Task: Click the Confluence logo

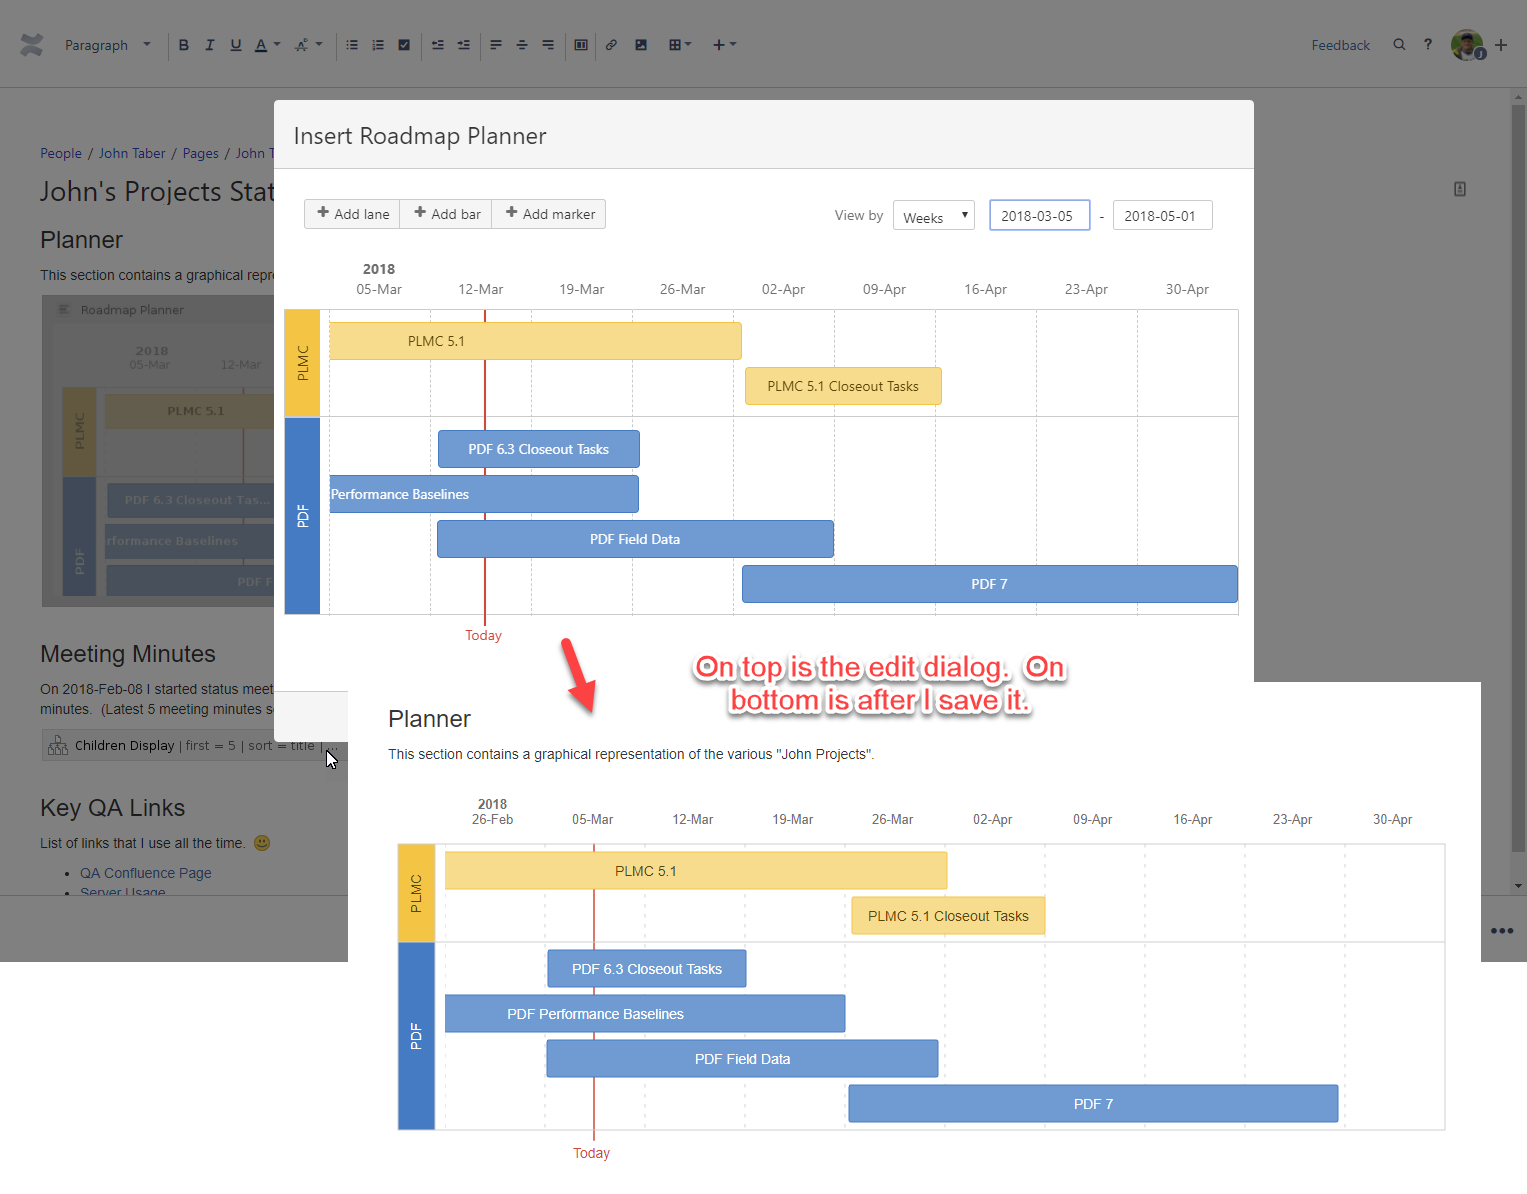Action: pos(32,45)
